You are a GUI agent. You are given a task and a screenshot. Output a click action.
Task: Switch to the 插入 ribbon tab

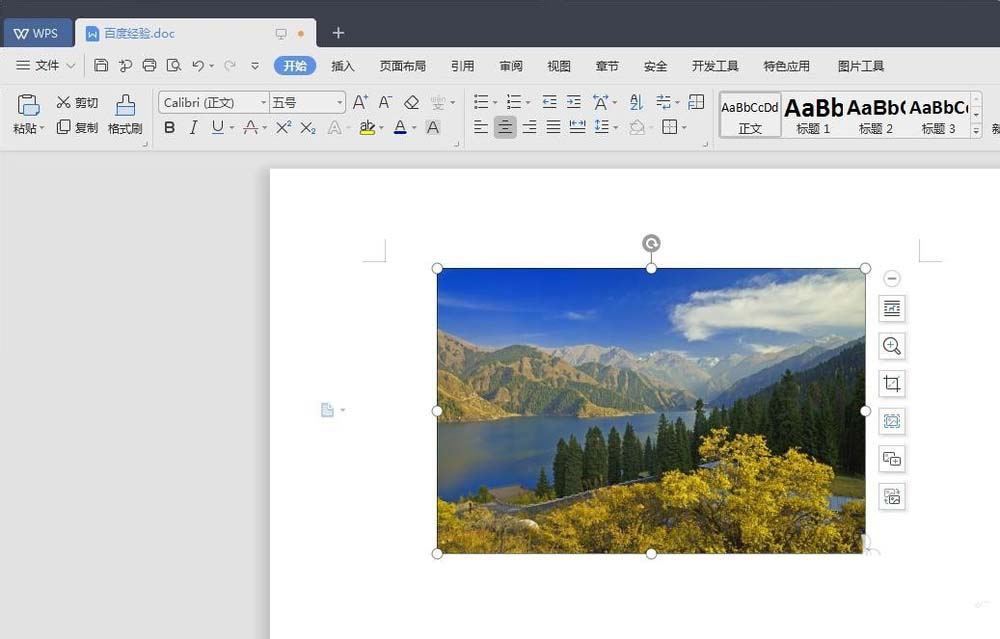[x=343, y=66]
